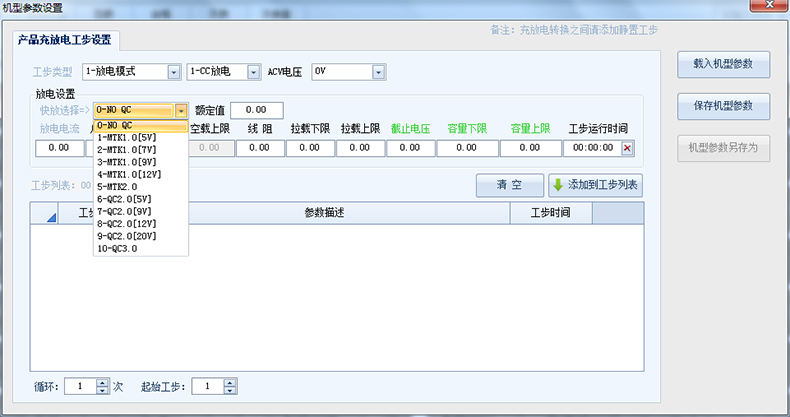Choose 10-QC3.0 quick charge option
The width and height of the screenshot is (790, 417).
click(x=118, y=248)
